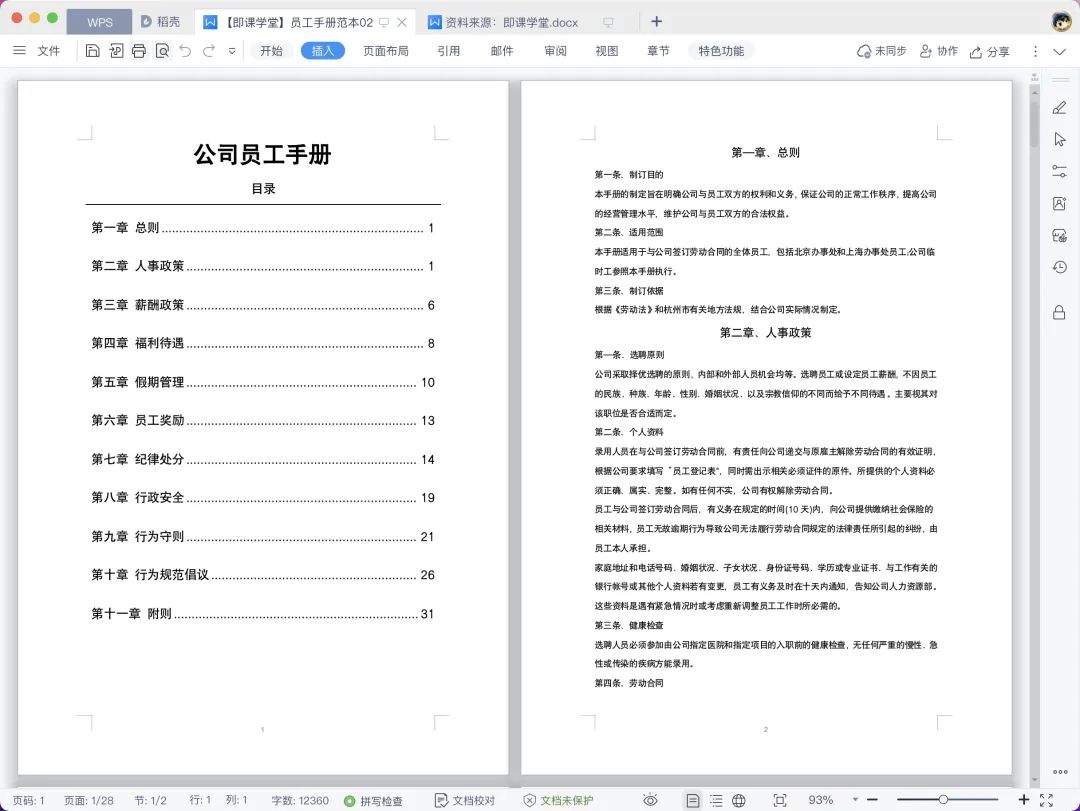
Task: Switch to the 资料来源：即课学堂.docx document tab
Action: [x=511, y=22]
